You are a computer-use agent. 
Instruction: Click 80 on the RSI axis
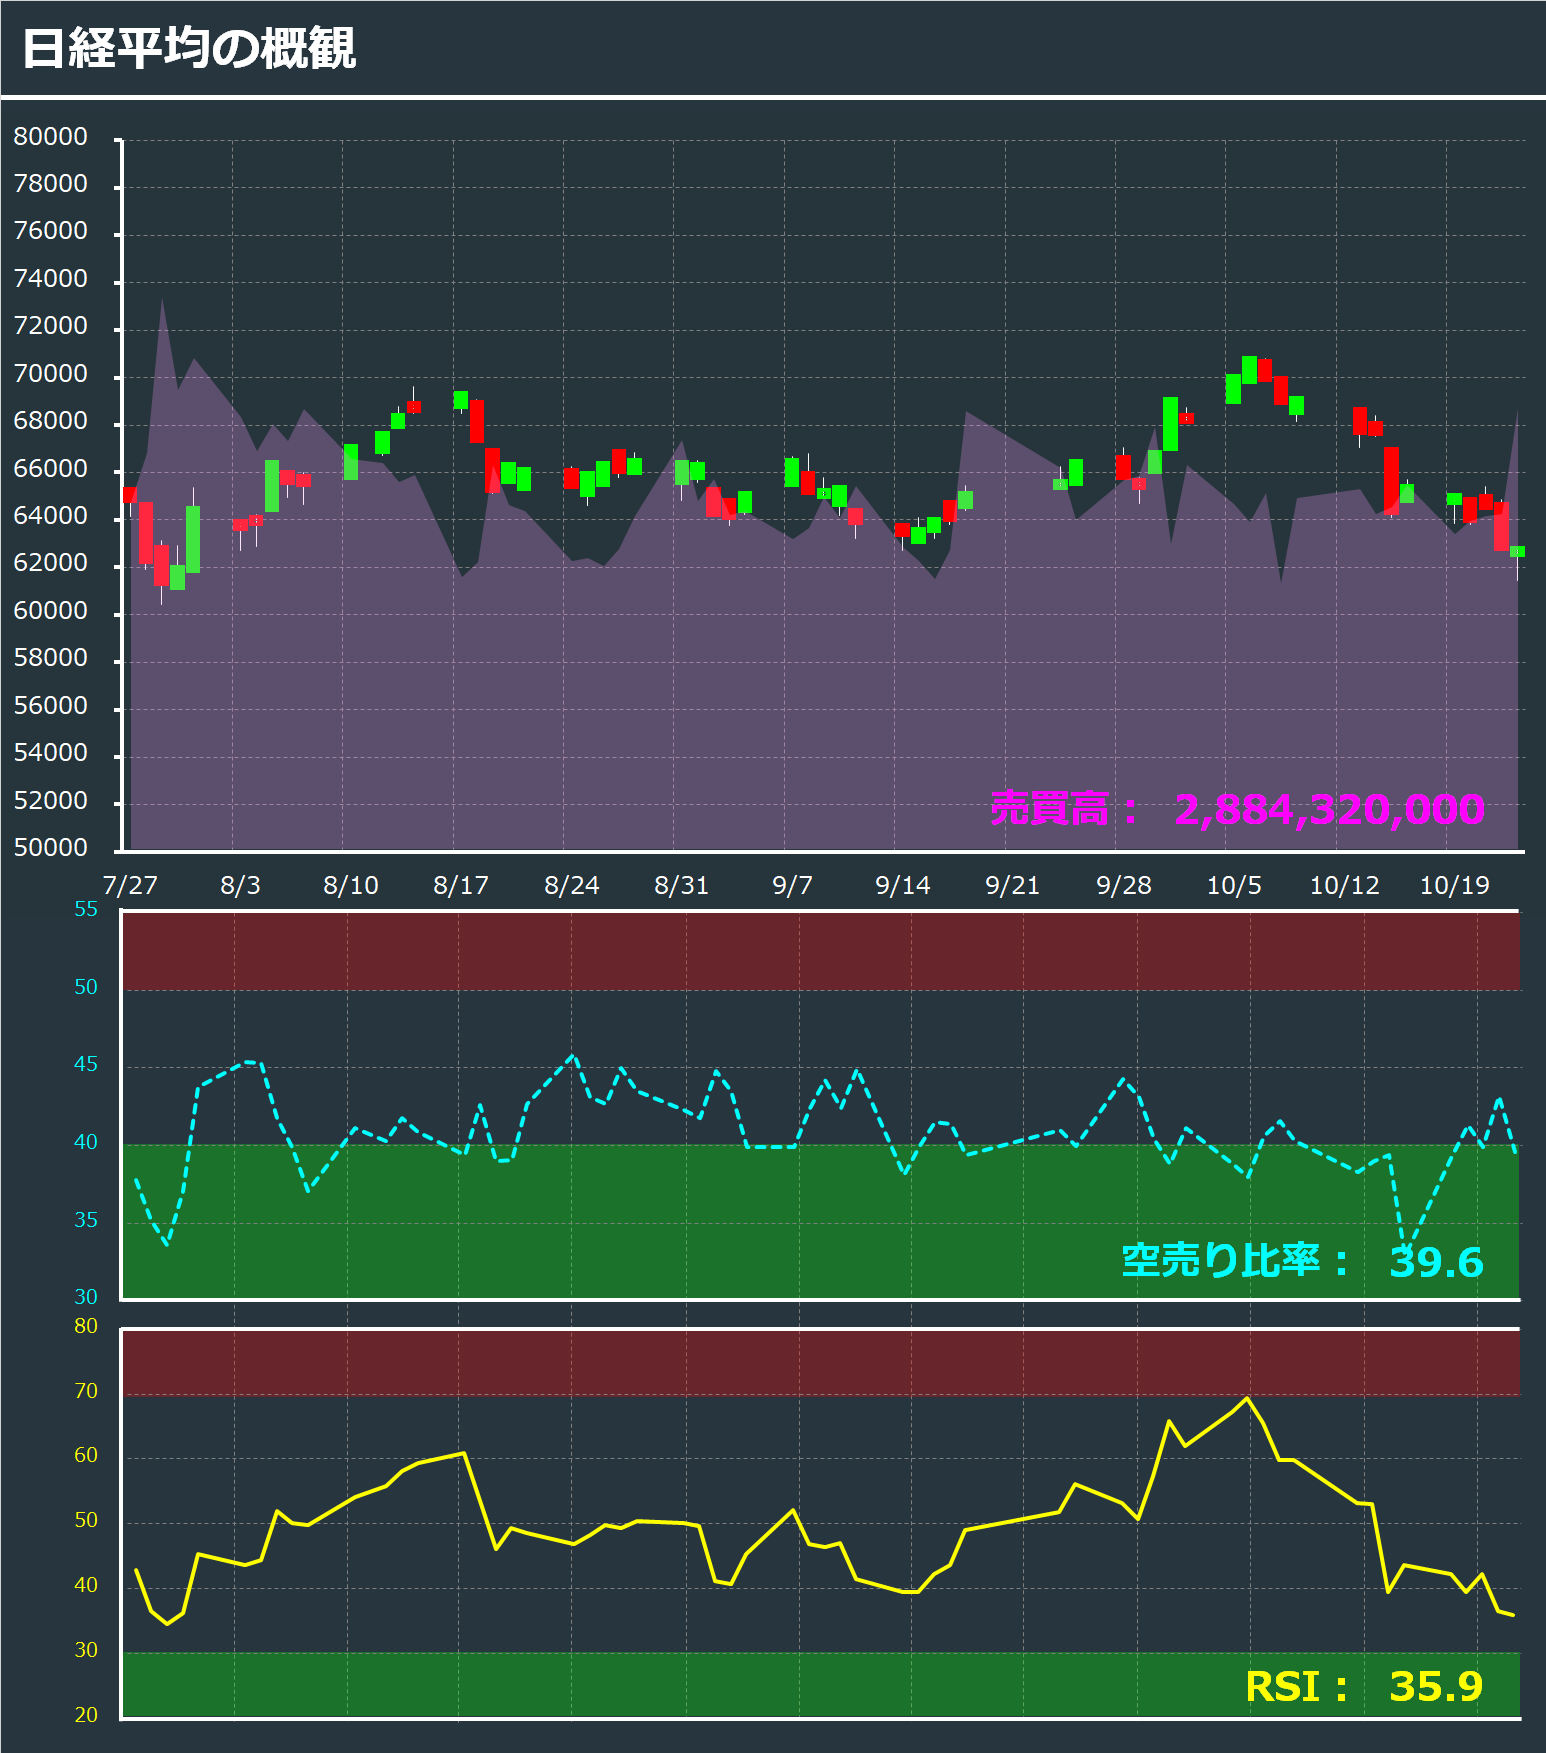pos(86,1326)
